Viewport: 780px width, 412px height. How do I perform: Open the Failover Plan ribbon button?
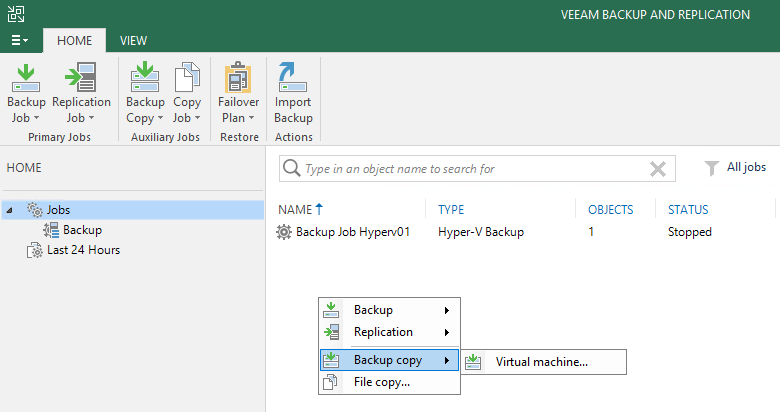238,93
